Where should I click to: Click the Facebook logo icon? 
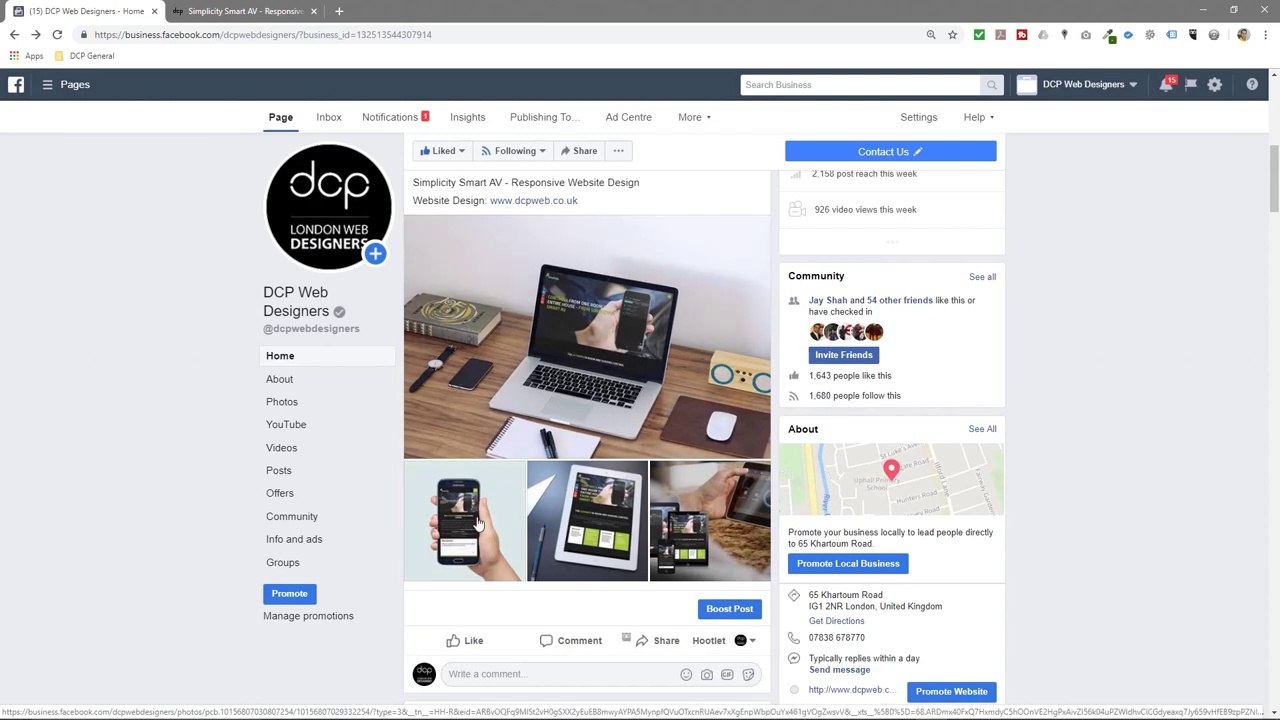tap(16, 85)
